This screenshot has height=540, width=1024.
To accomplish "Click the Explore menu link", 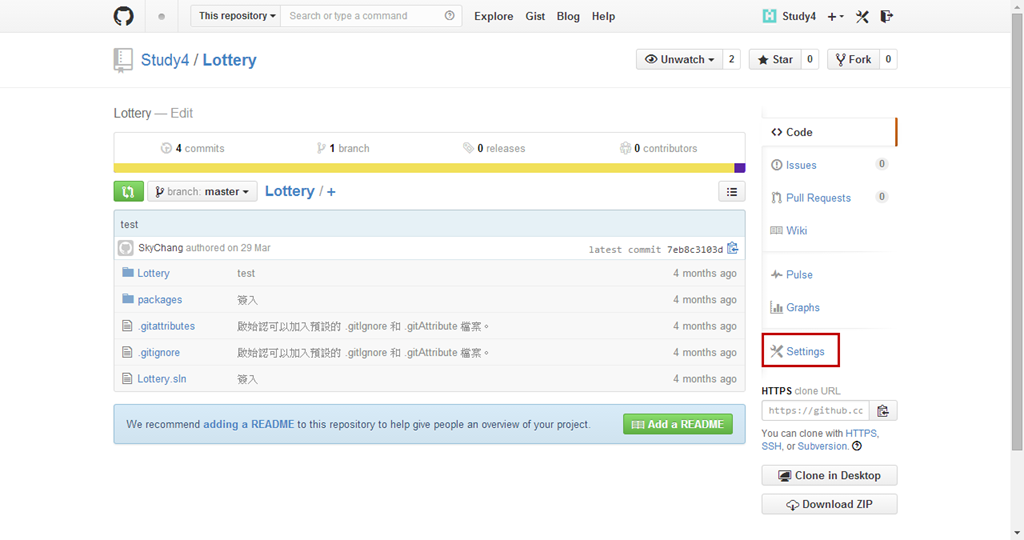I will pyautogui.click(x=494, y=16).
